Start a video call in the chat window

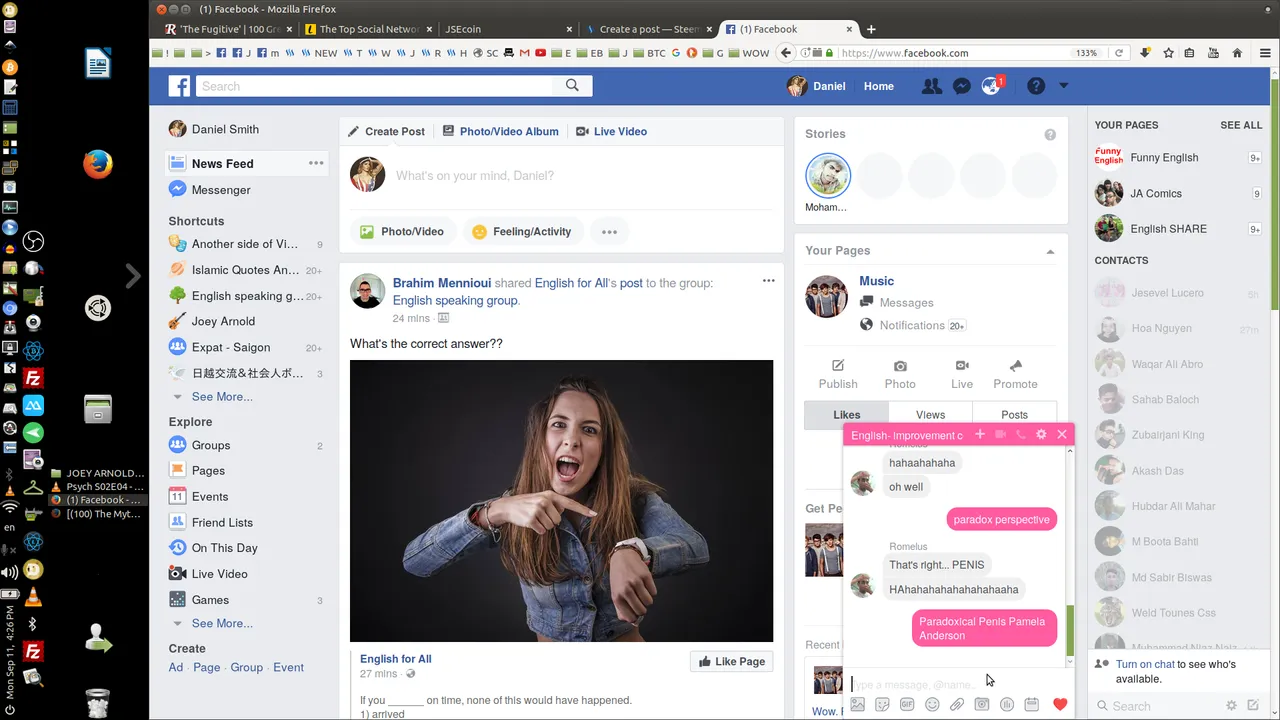1000,434
